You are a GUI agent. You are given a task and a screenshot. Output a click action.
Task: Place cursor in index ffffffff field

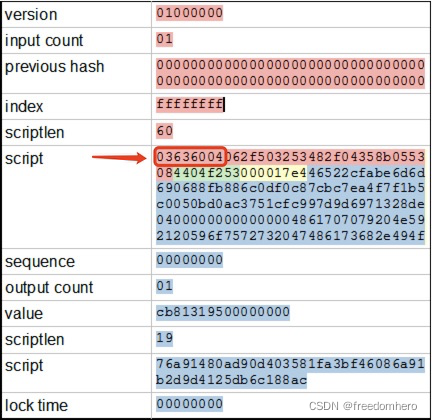189,105
